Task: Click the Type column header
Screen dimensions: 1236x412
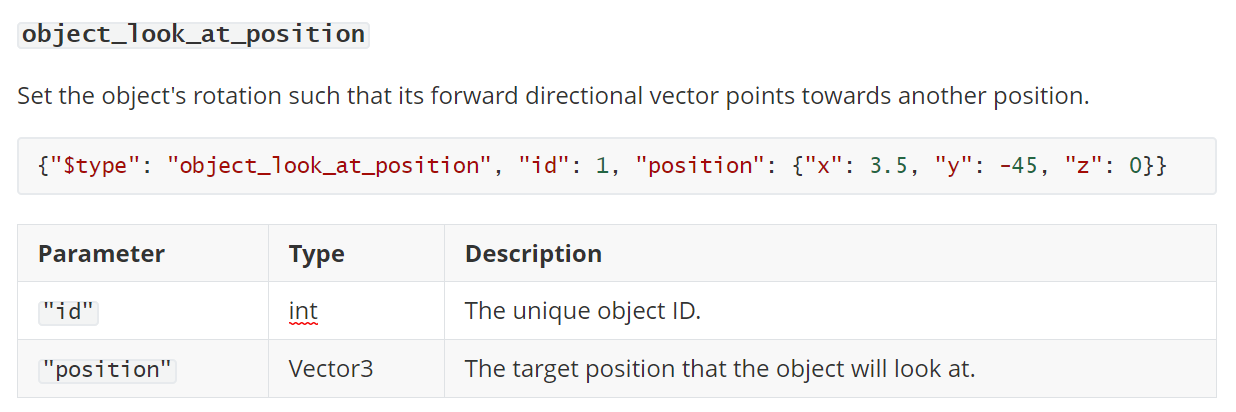Action: pos(317,254)
